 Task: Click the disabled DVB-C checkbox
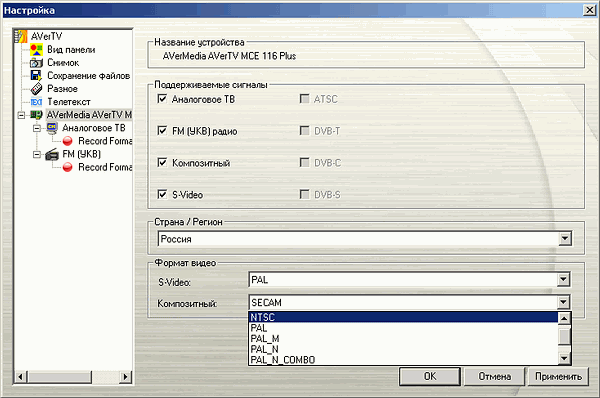305,163
